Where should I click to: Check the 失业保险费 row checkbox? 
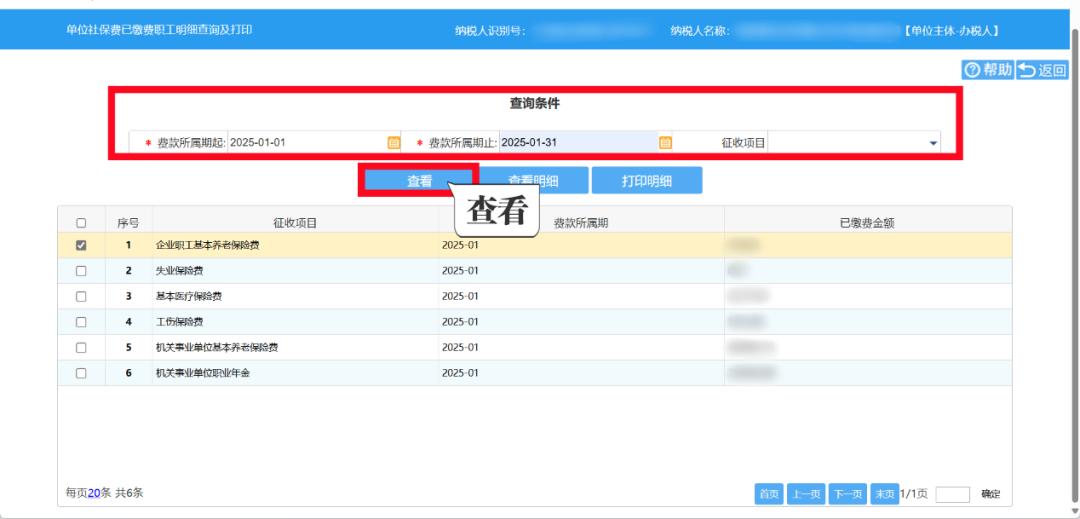[81, 271]
